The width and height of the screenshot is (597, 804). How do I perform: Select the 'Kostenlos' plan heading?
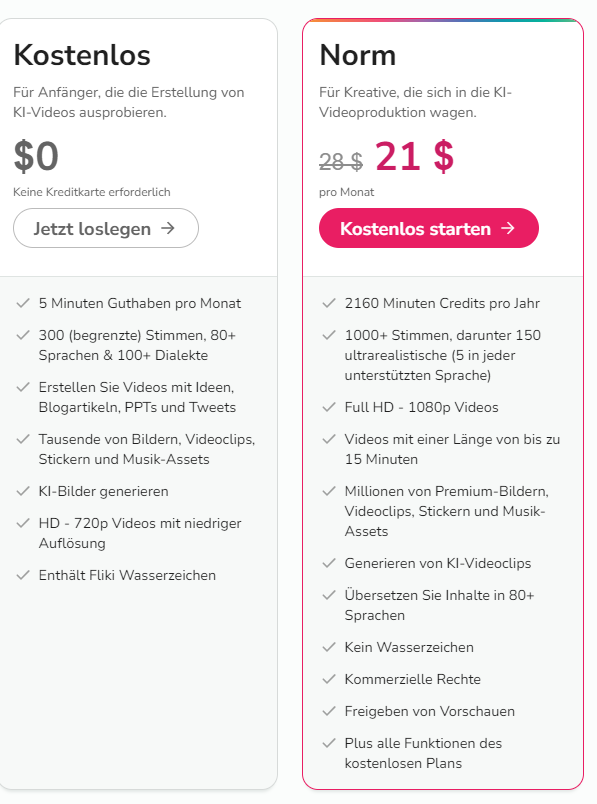click(x=81, y=56)
